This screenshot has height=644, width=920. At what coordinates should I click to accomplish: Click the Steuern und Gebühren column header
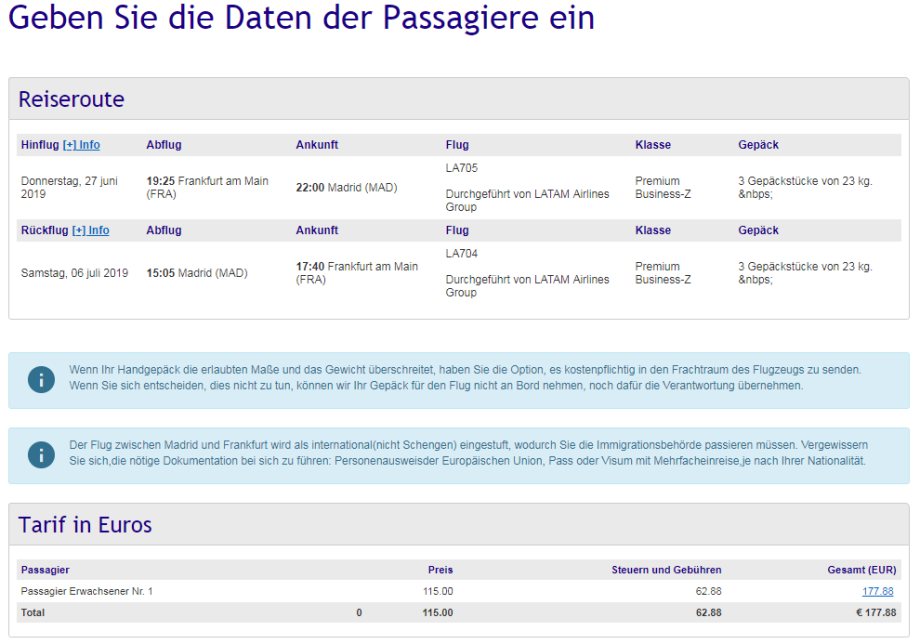click(x=666, y=570)
